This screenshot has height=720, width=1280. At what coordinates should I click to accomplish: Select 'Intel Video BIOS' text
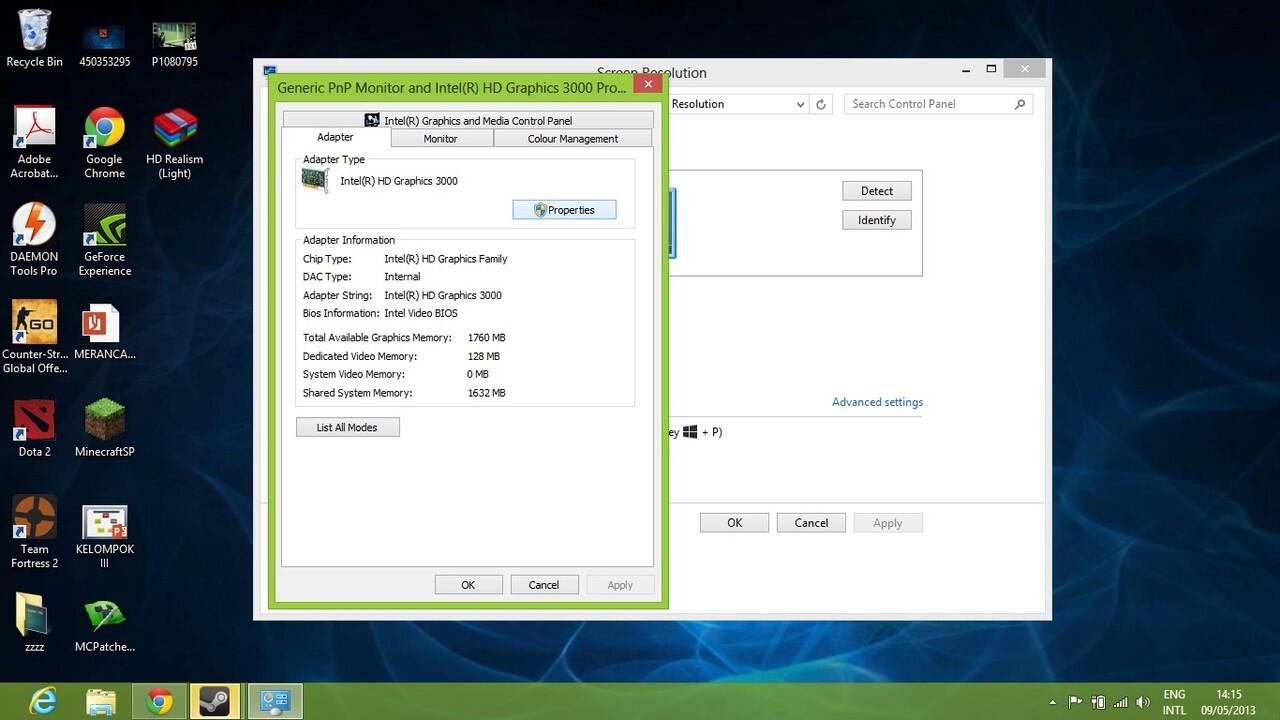tap(421, 313)
